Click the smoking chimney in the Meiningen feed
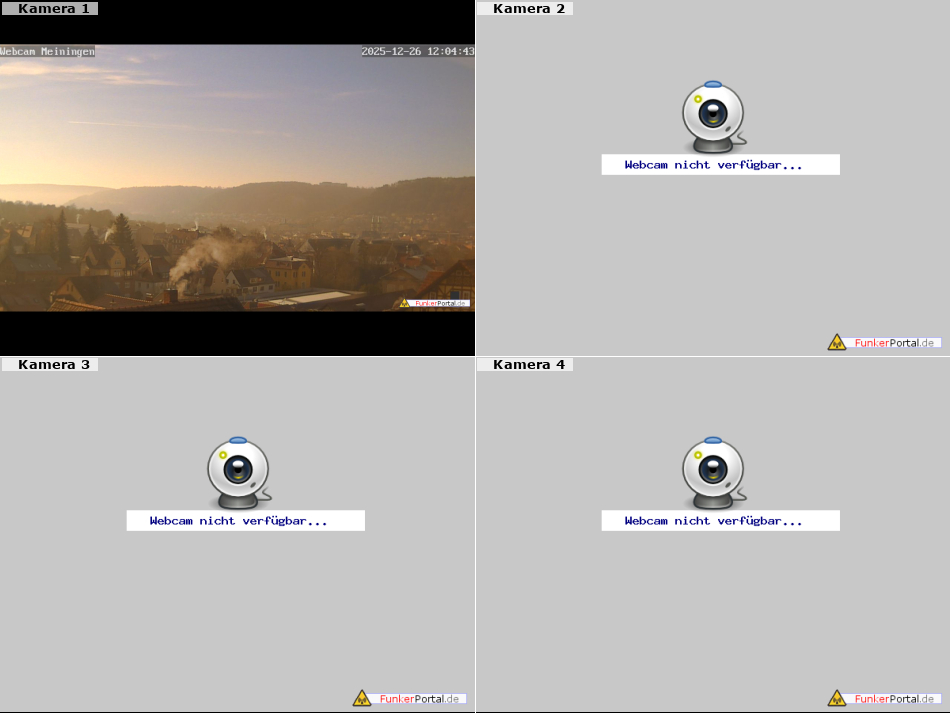 pos(171,293)
